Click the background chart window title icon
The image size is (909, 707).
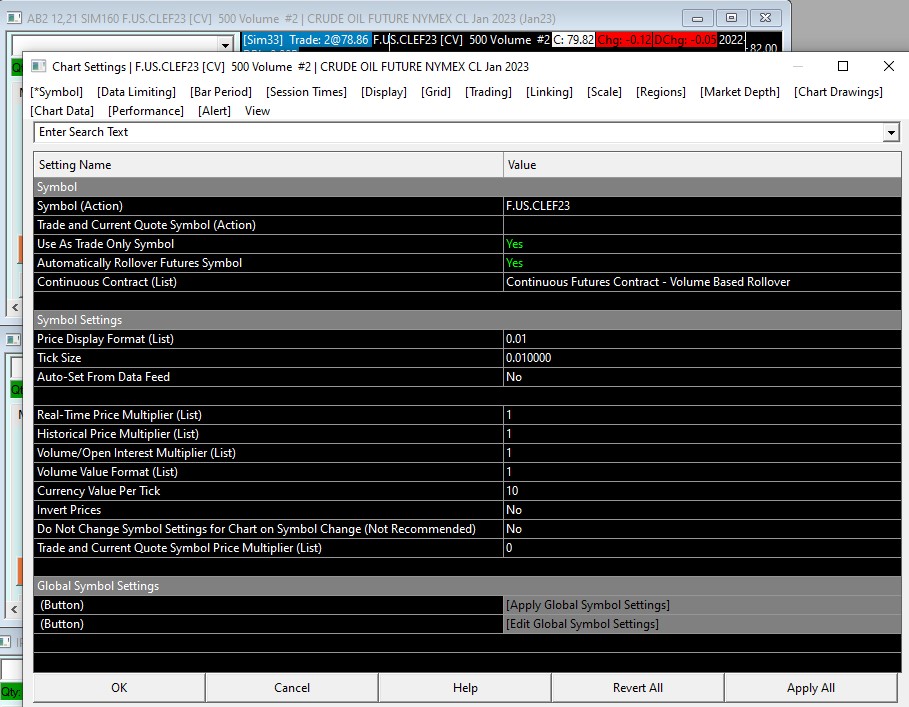point(13,19)
